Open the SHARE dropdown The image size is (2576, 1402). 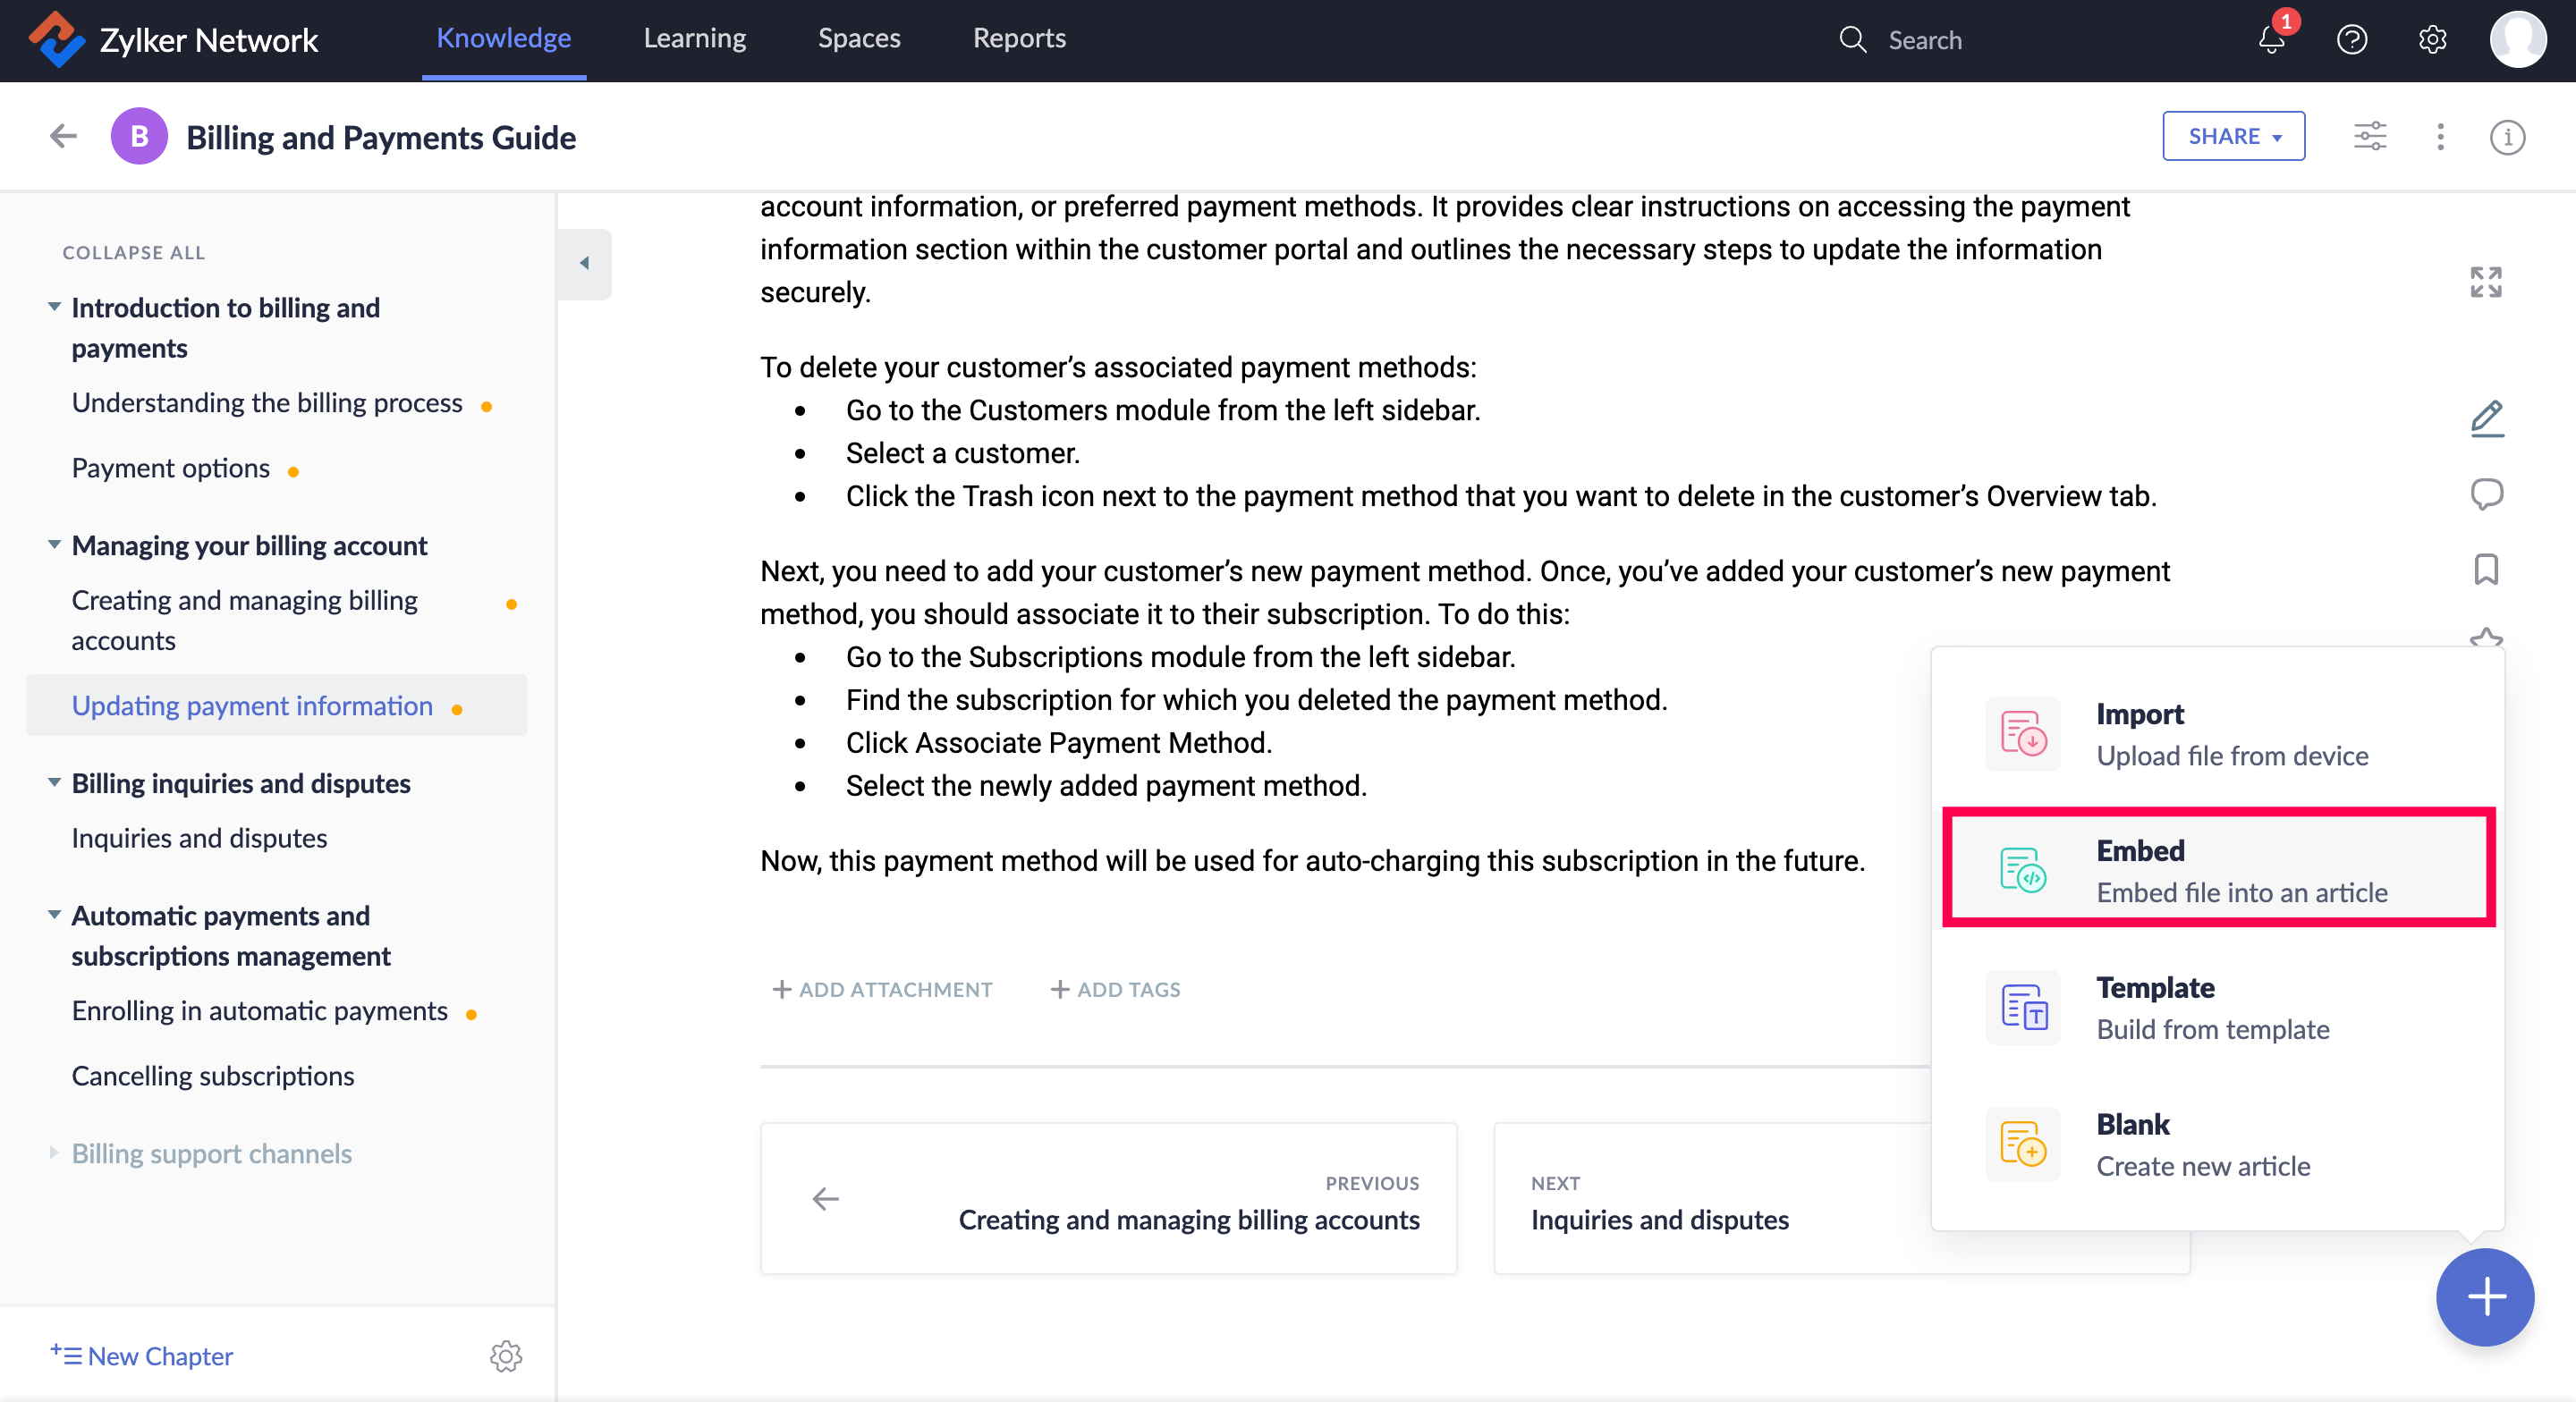point(2233,137)
